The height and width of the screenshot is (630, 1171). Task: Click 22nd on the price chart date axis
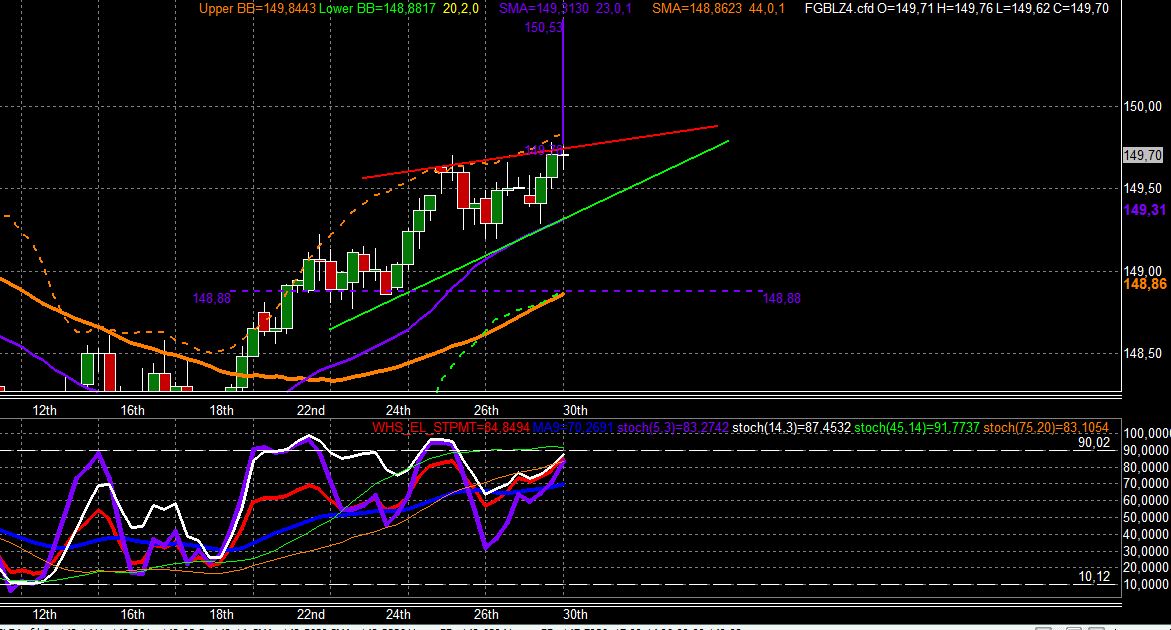311,410
